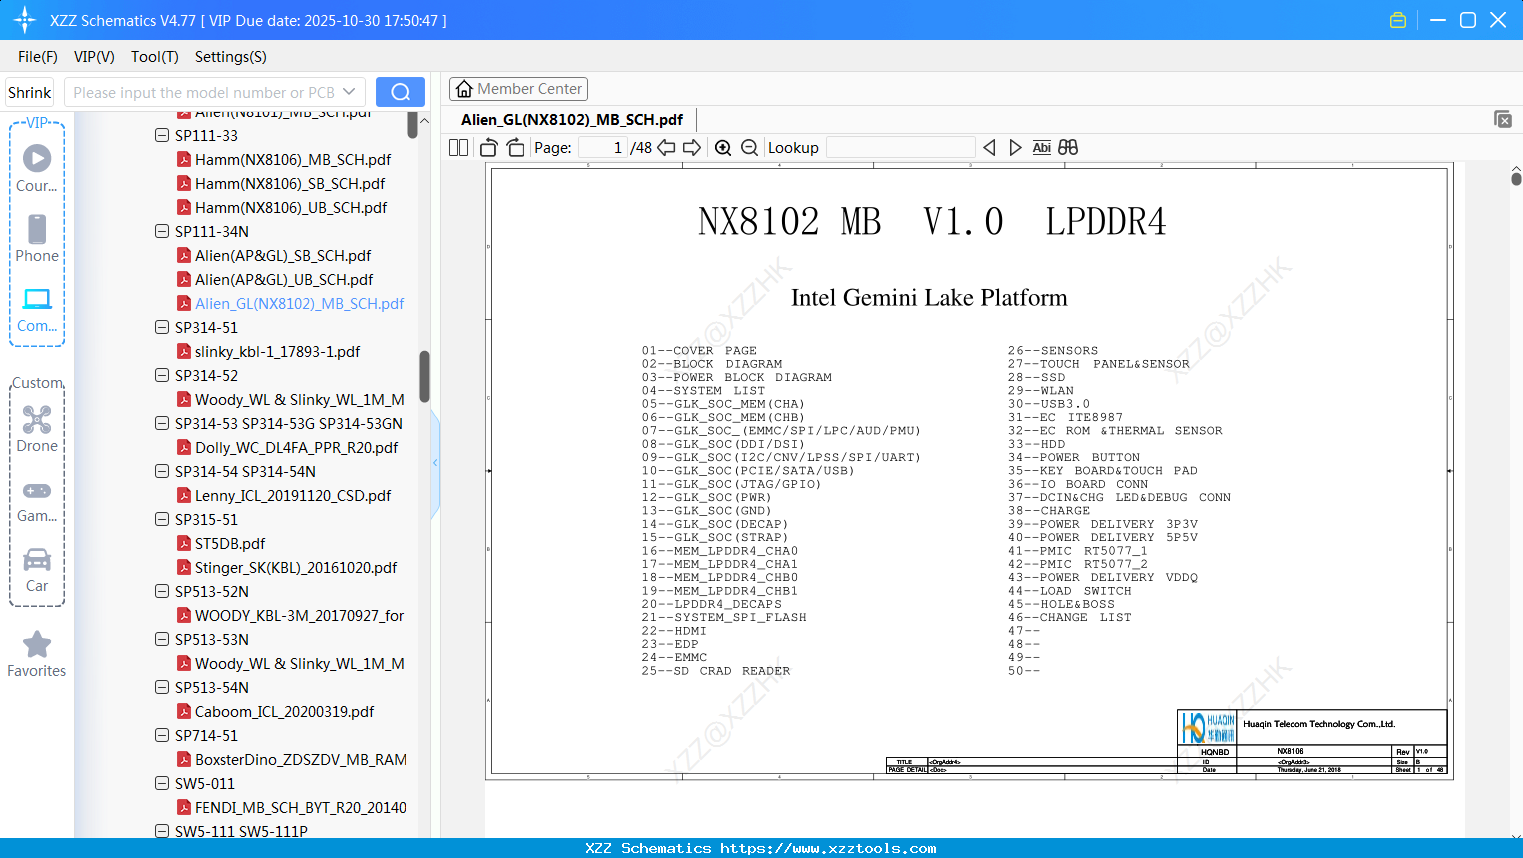Collapse the SP314-52 tree node
Image resolution: width=1523 pixels, height=858 pixels.
pos(162,375)
